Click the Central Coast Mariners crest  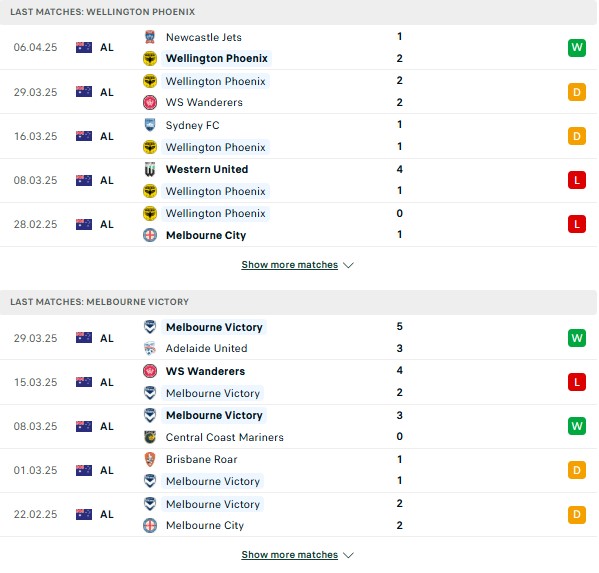[x=150, y=437]
